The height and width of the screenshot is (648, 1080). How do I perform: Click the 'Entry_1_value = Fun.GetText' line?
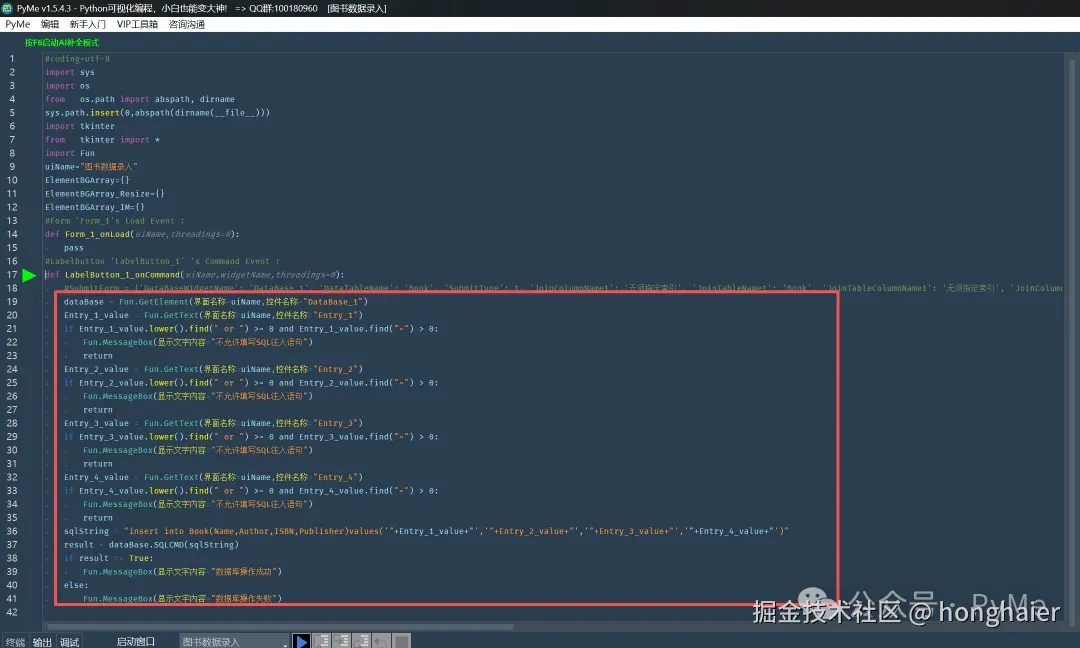[213, 315]
